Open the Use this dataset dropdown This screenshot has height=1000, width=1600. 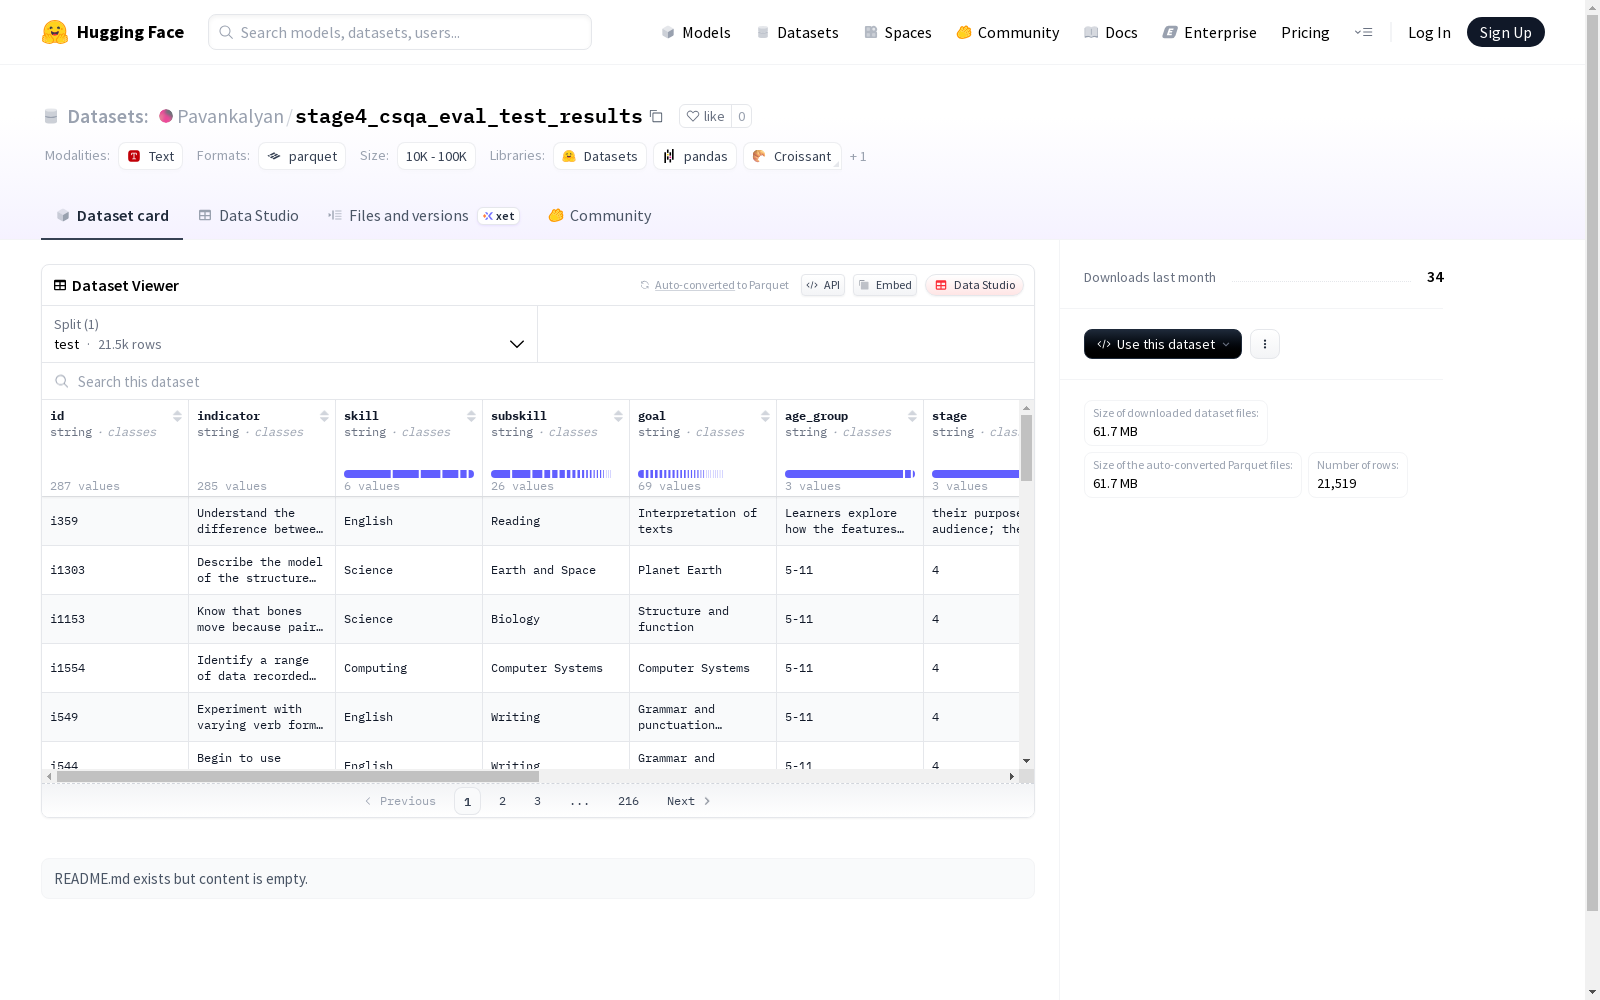(x=1163, y=344)
